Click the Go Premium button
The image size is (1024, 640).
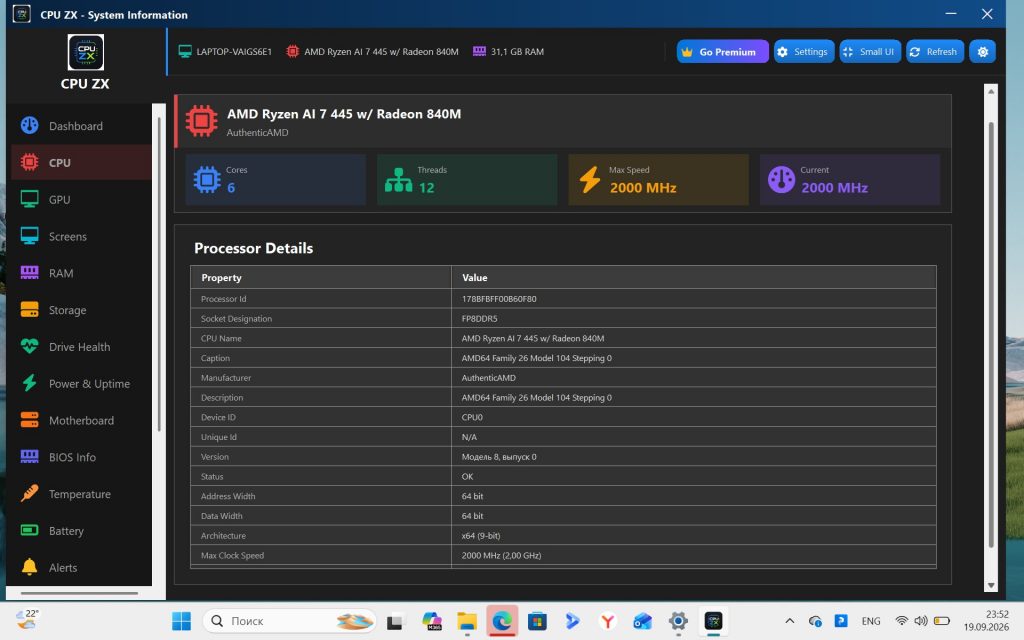[x=722, y=52]
